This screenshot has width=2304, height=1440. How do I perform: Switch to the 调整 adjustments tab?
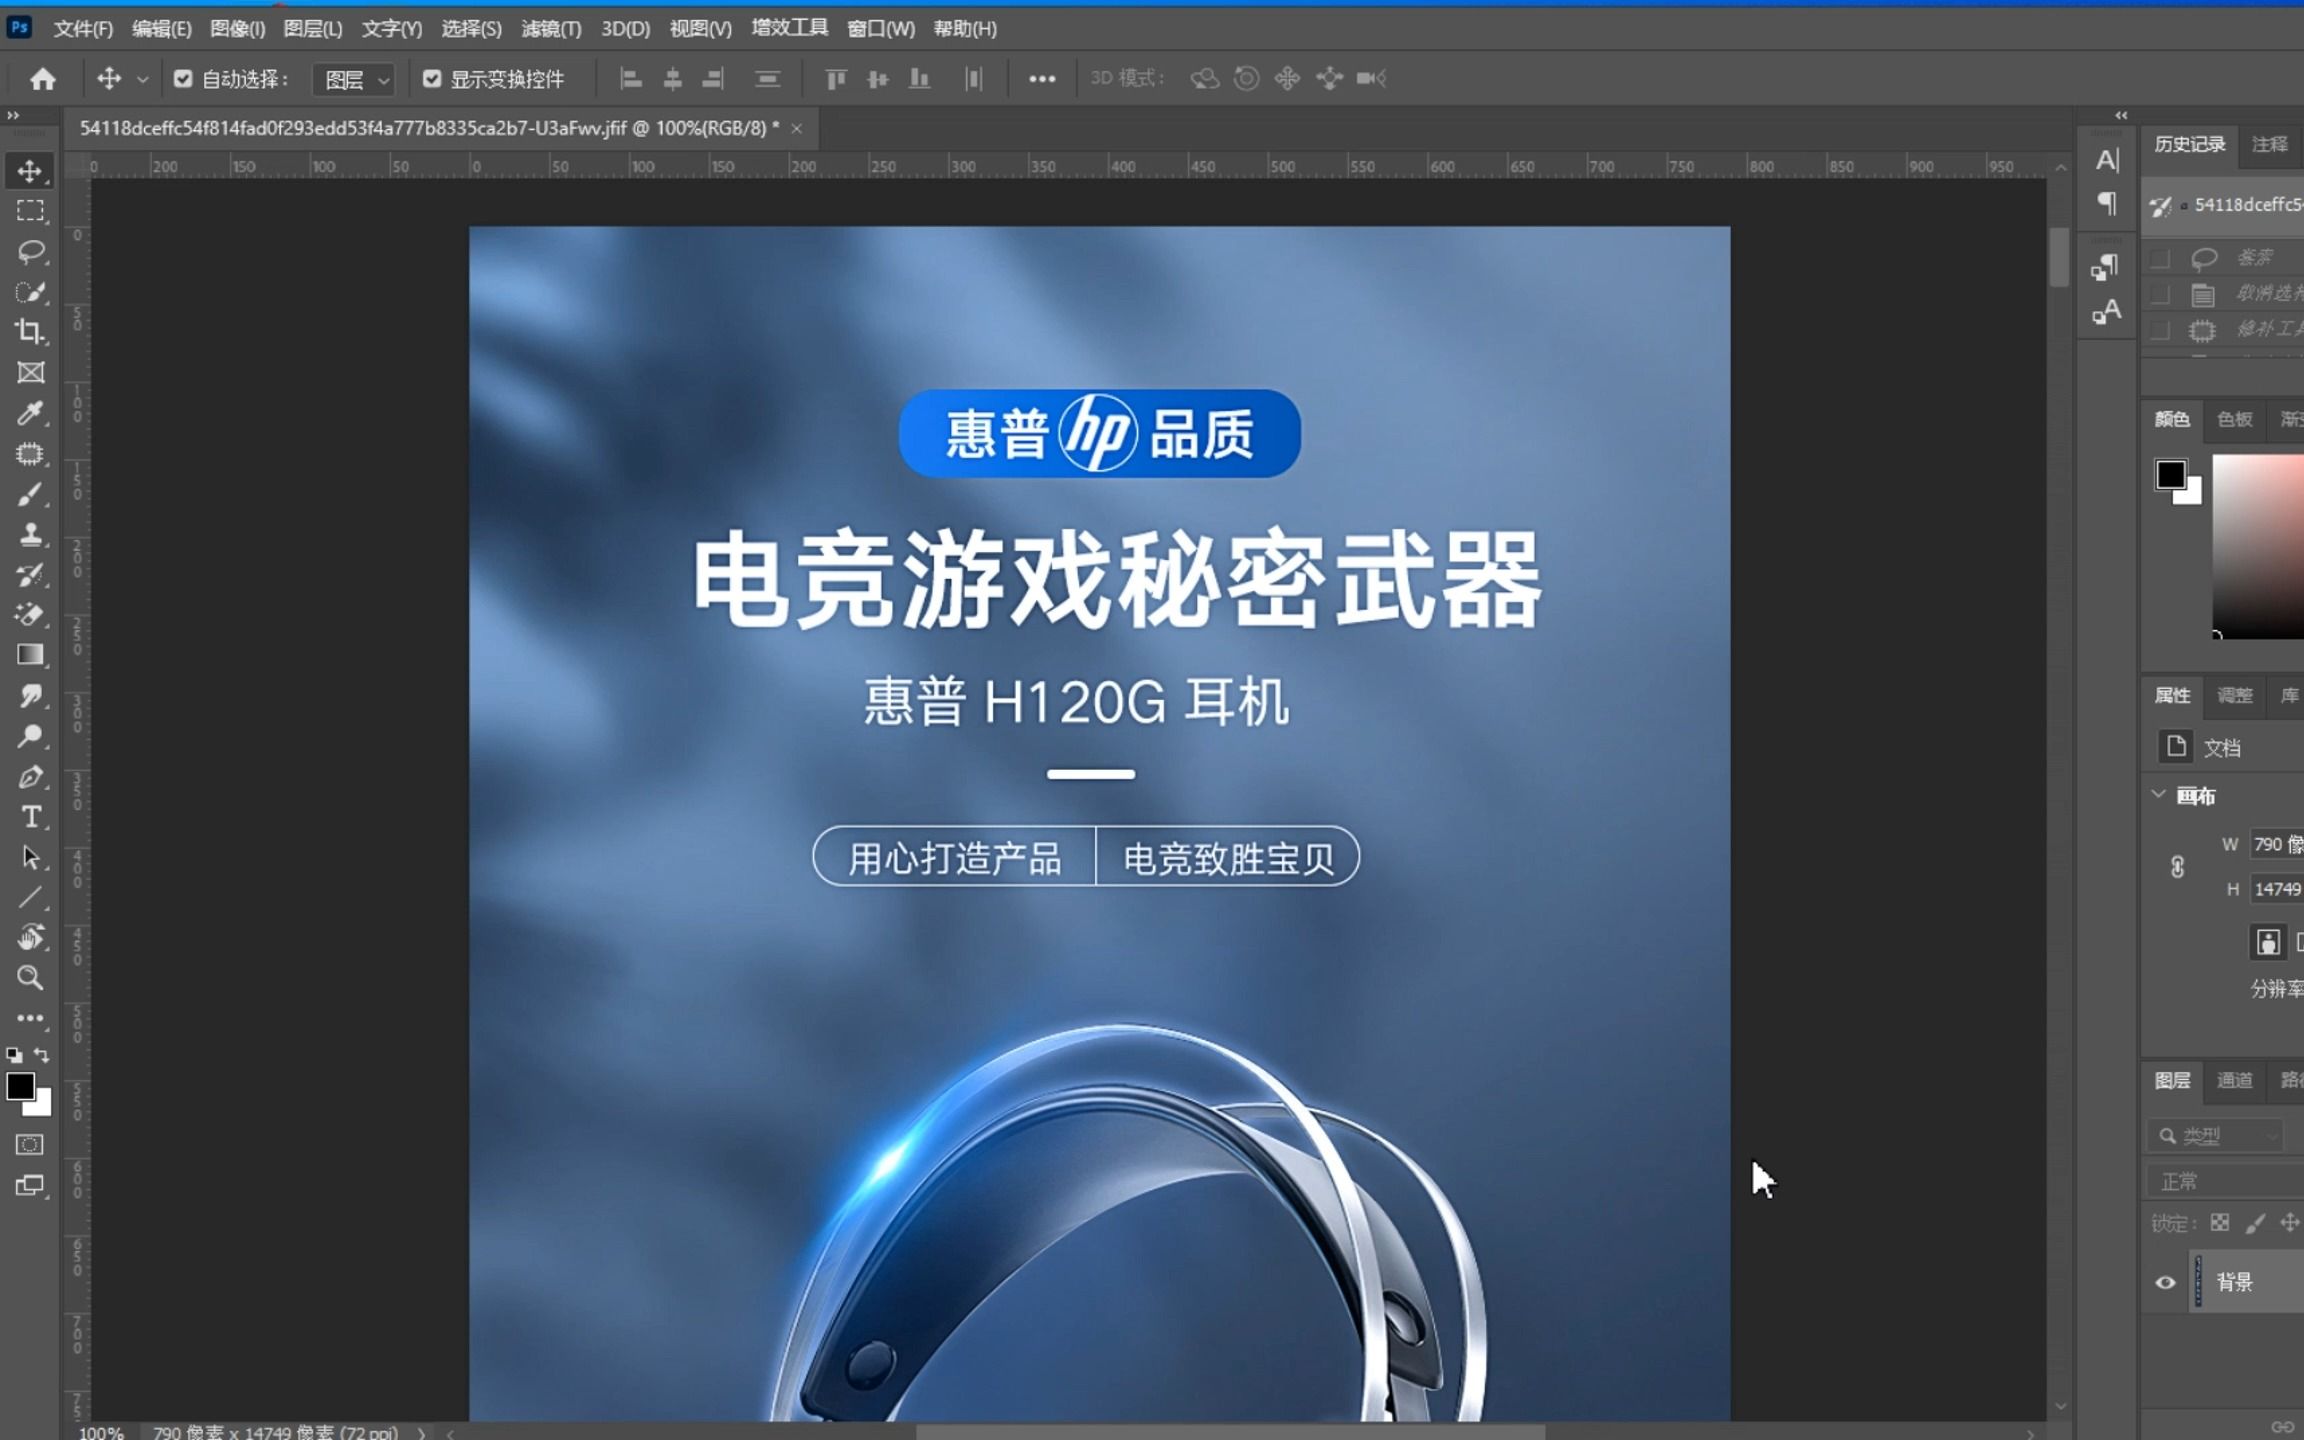[2234, 695]
